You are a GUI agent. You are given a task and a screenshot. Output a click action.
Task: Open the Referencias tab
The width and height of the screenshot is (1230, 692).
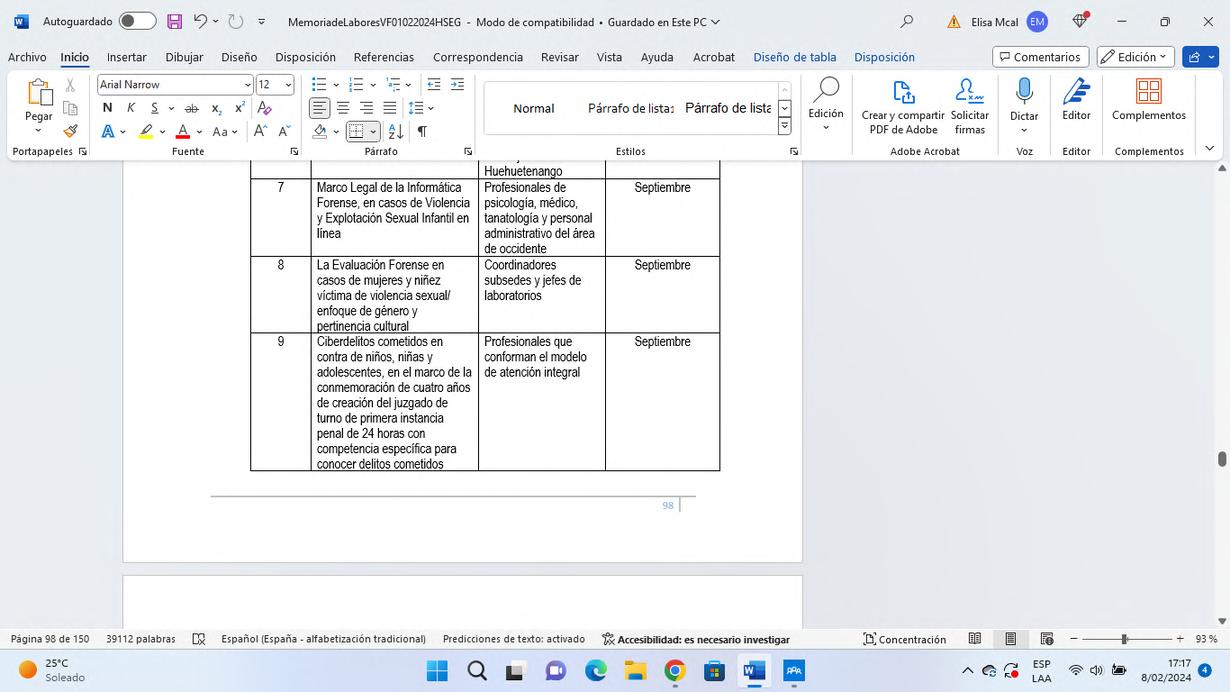coord(384,57)
